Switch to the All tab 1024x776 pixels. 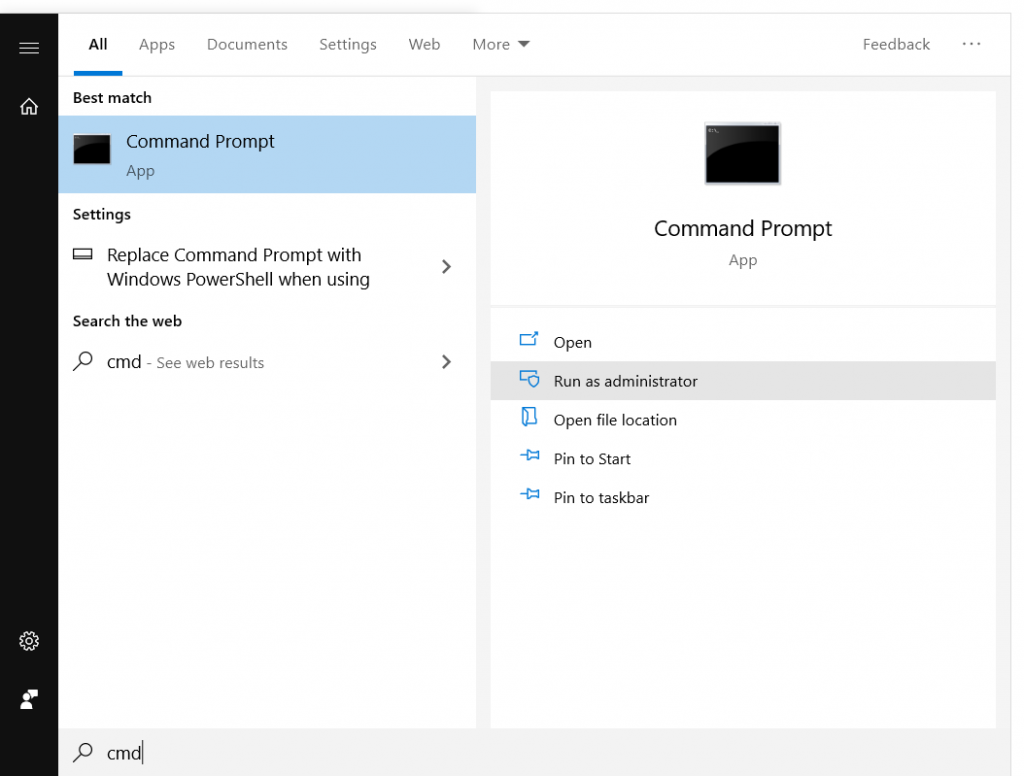(98, 44)
